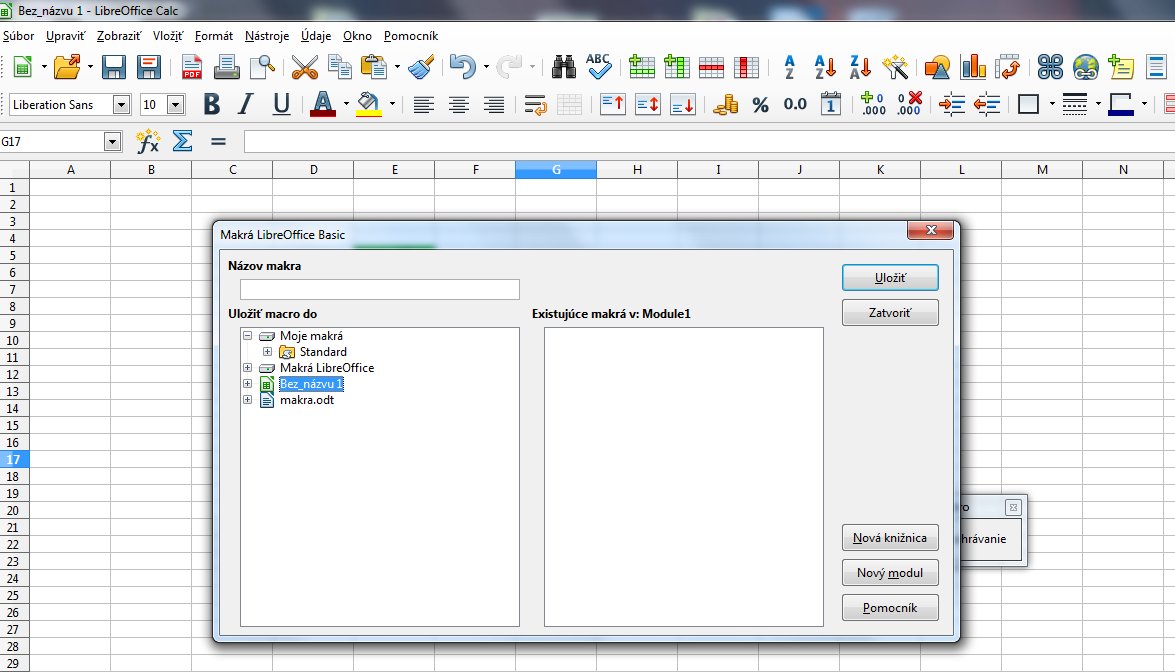This screenshot has height=672, width=1175.
Task: Insert a hyperlink with the globe icon
Action: [1085, 67]
